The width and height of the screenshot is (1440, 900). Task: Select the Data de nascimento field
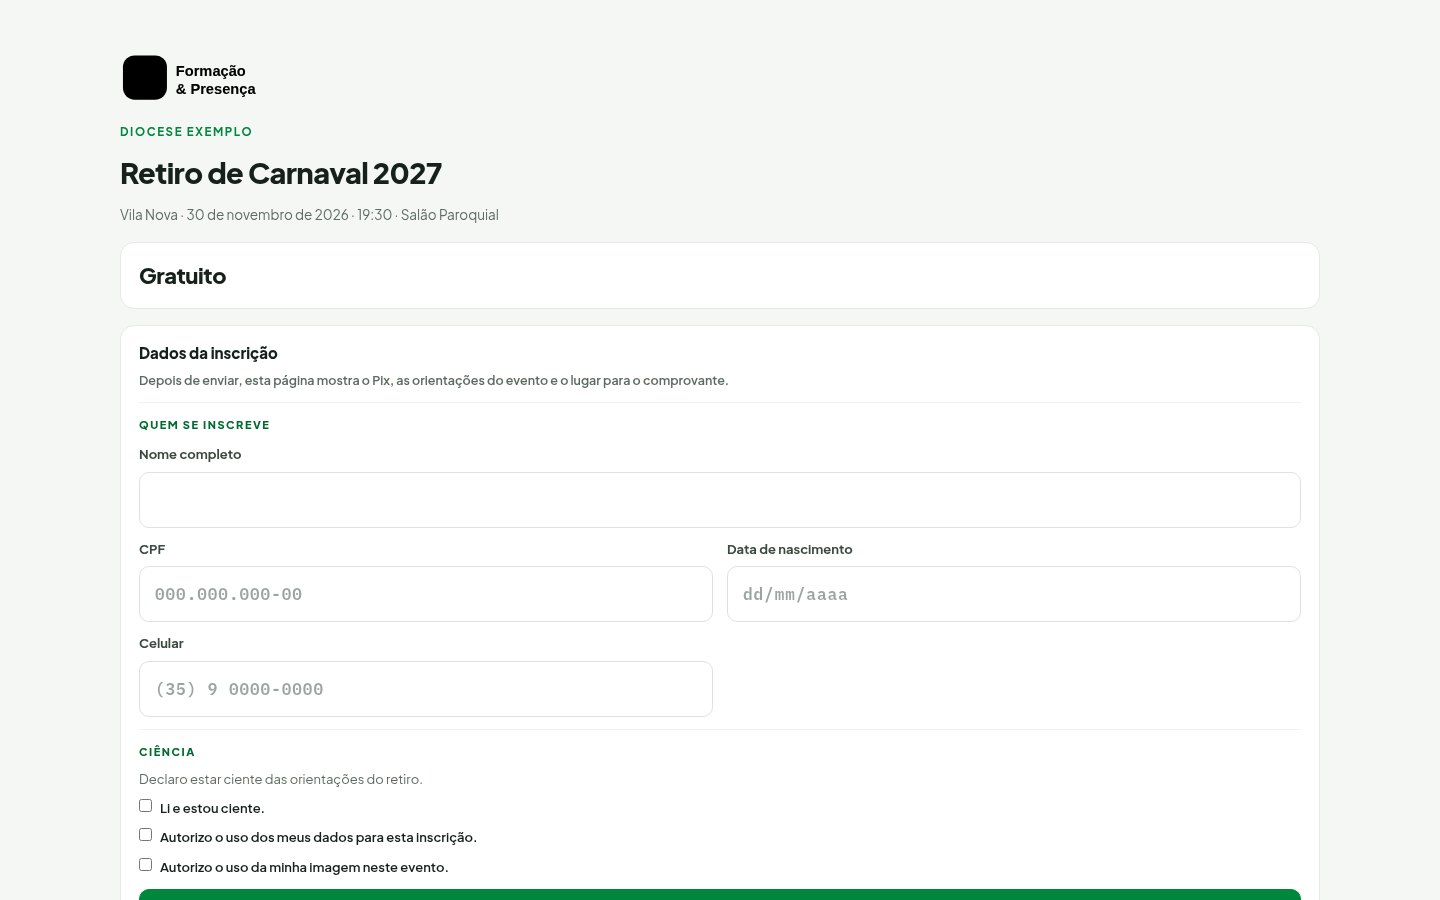(1014, 594)
